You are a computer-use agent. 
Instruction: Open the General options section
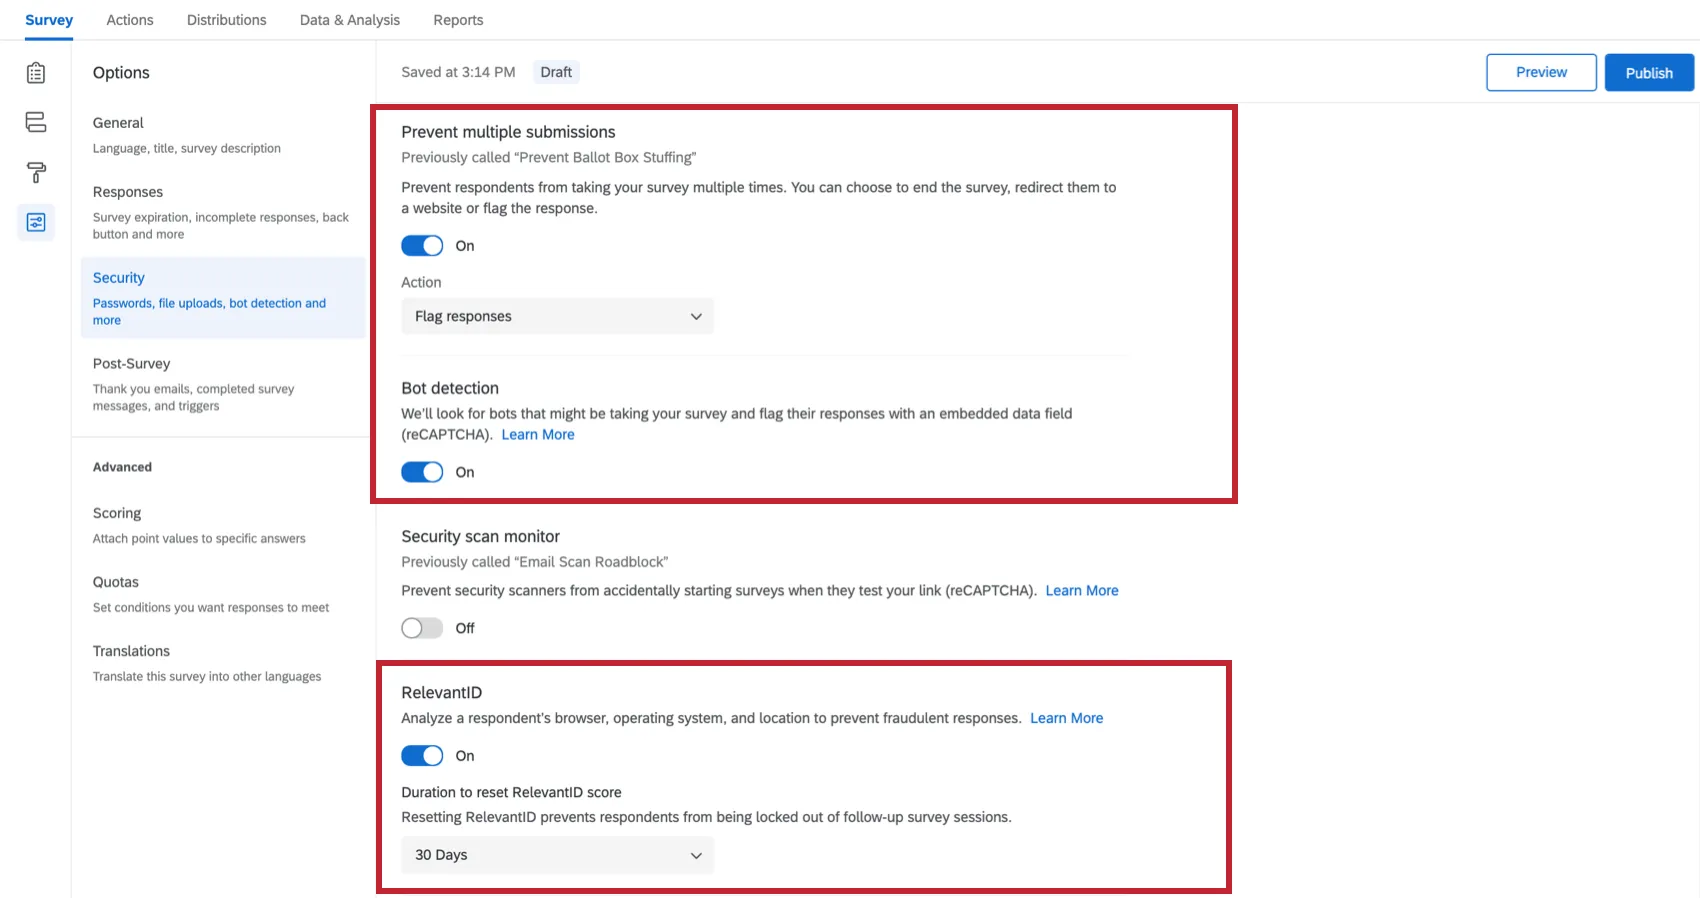(222, 135)
